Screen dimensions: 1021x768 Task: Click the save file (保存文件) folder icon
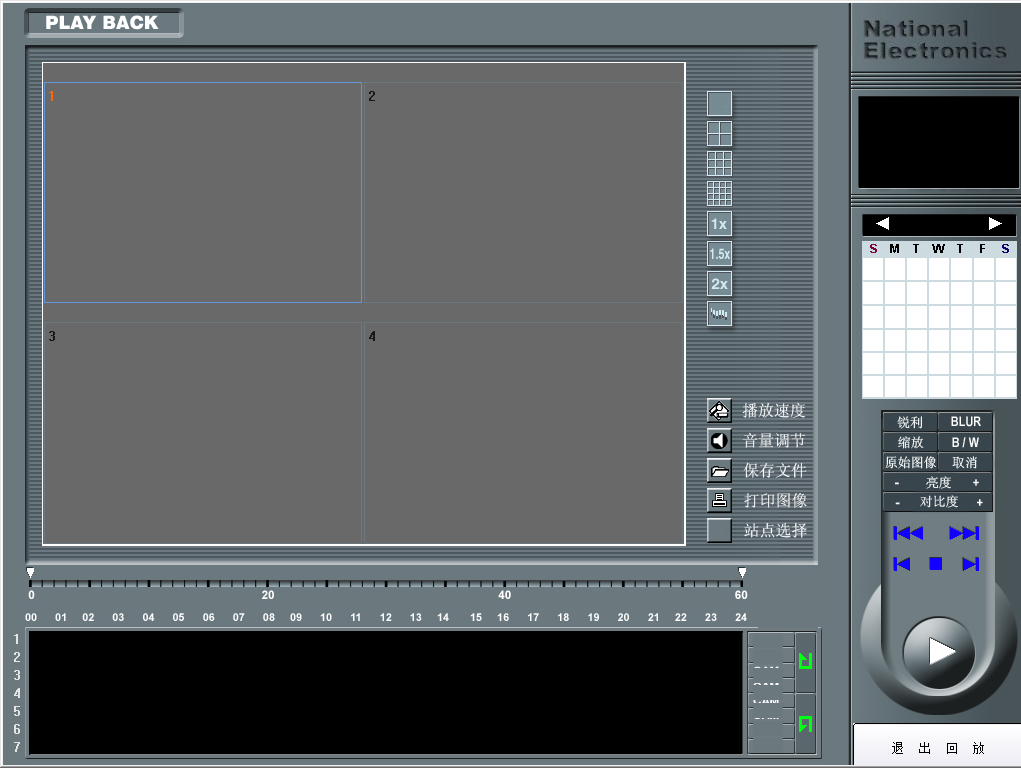719,470
